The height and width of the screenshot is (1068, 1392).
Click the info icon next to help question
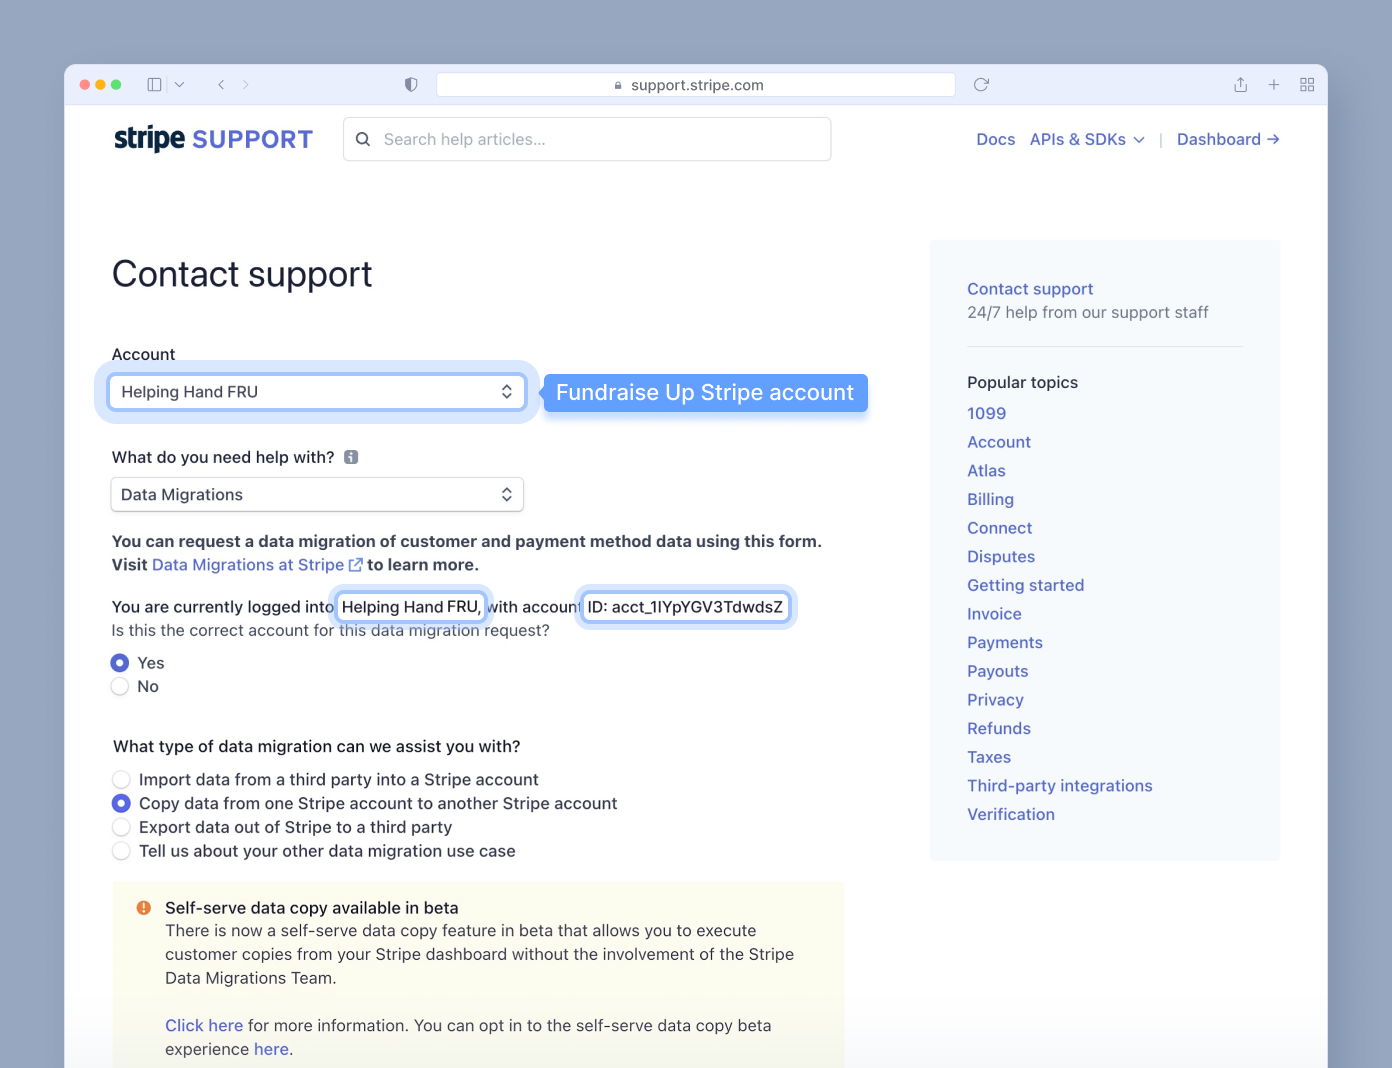point(350,456)
